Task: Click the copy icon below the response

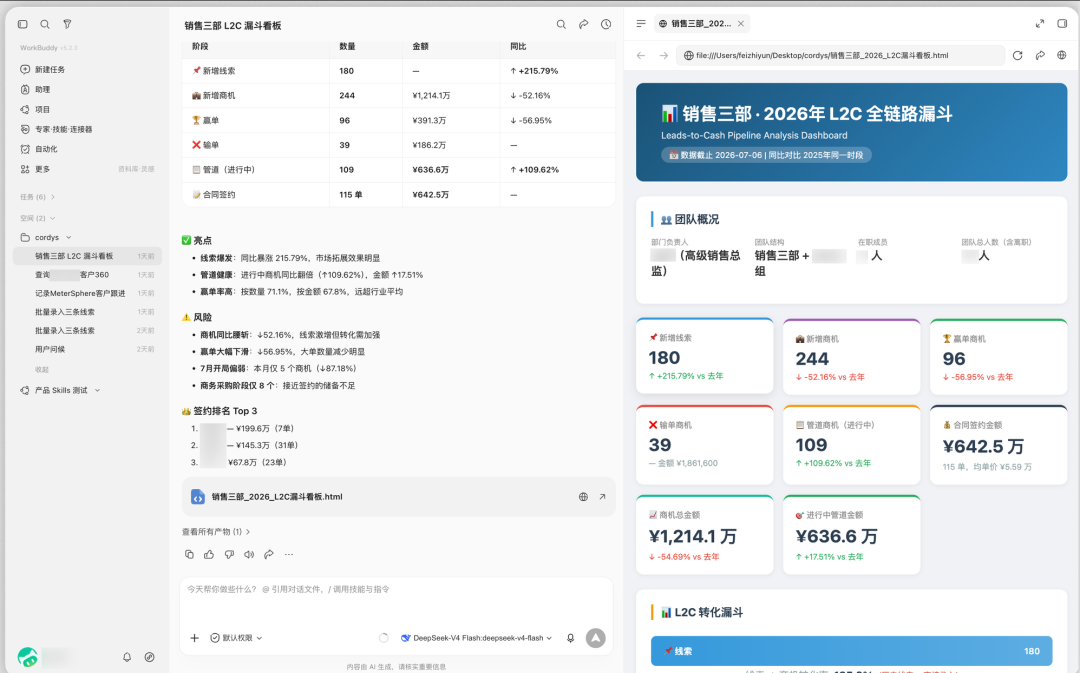Action: 189,555
